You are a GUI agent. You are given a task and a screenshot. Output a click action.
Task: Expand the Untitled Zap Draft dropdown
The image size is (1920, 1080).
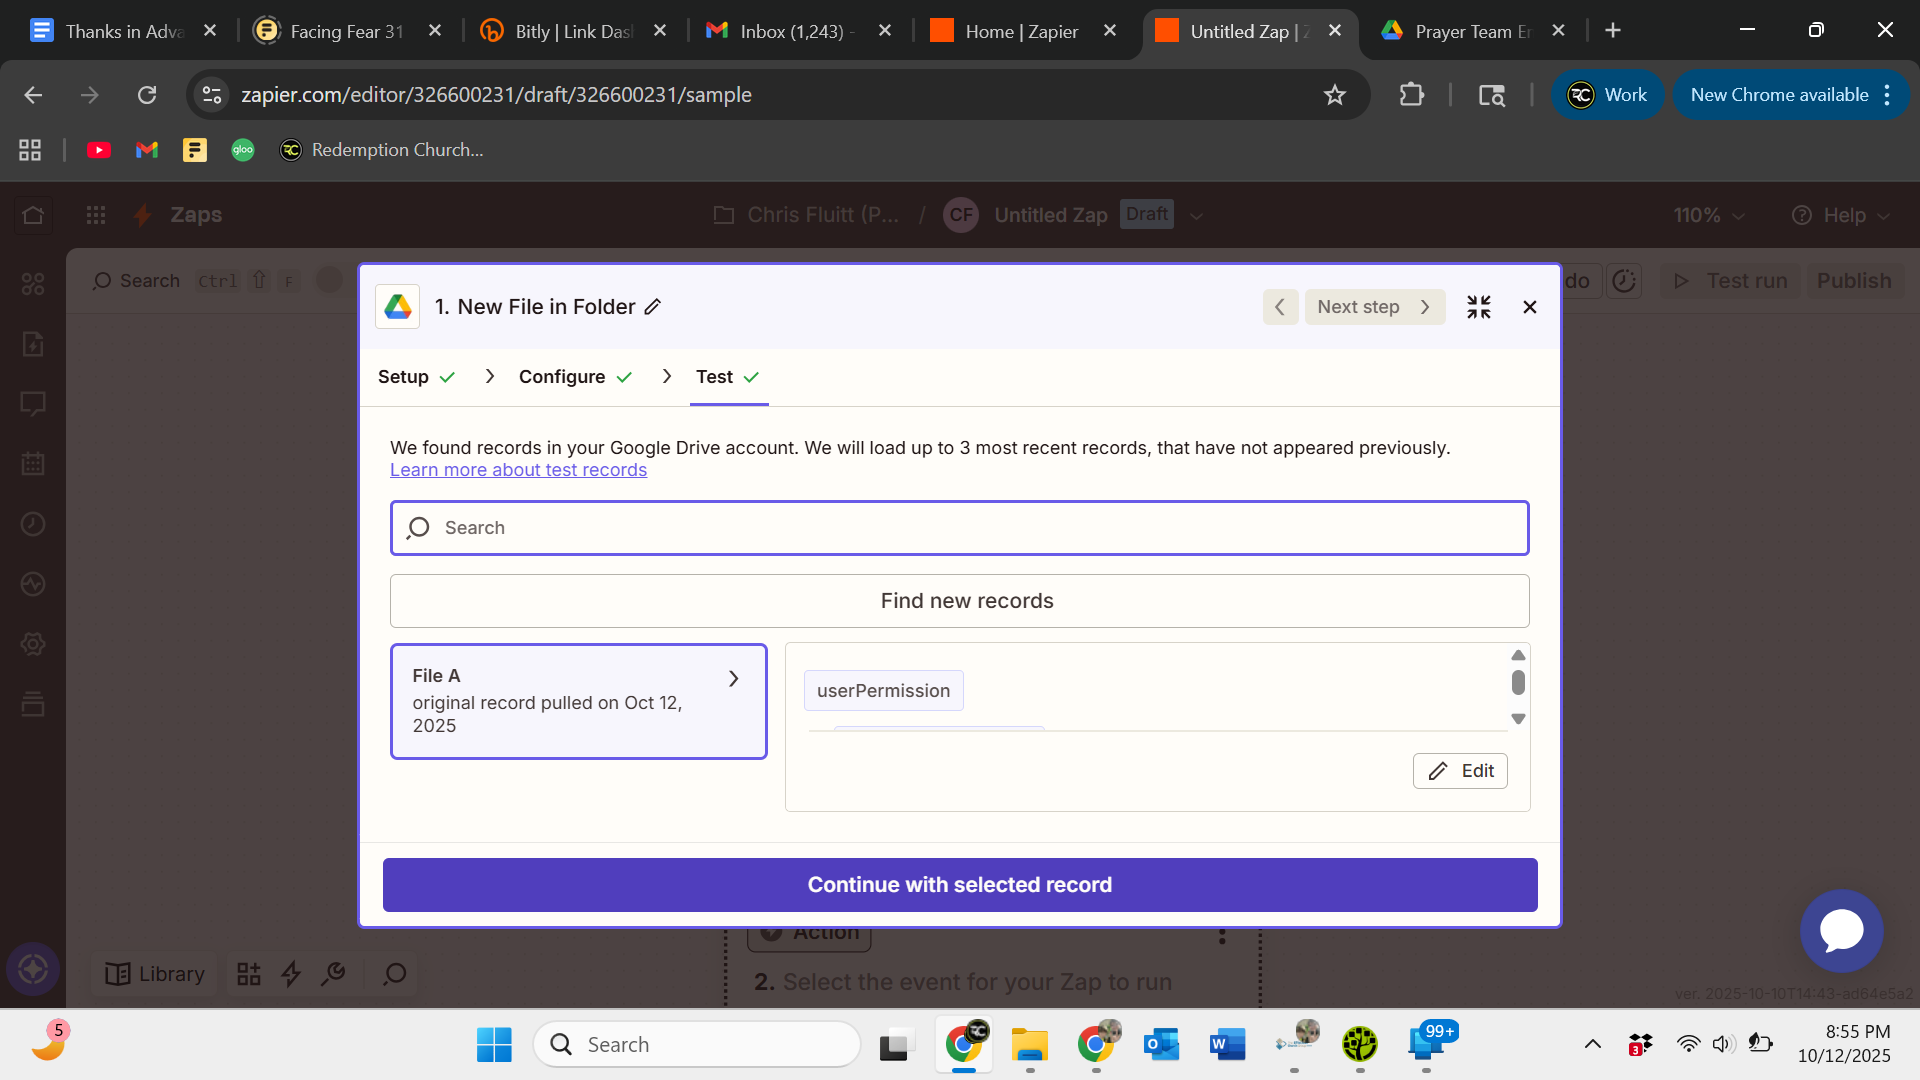point(1196,215)
